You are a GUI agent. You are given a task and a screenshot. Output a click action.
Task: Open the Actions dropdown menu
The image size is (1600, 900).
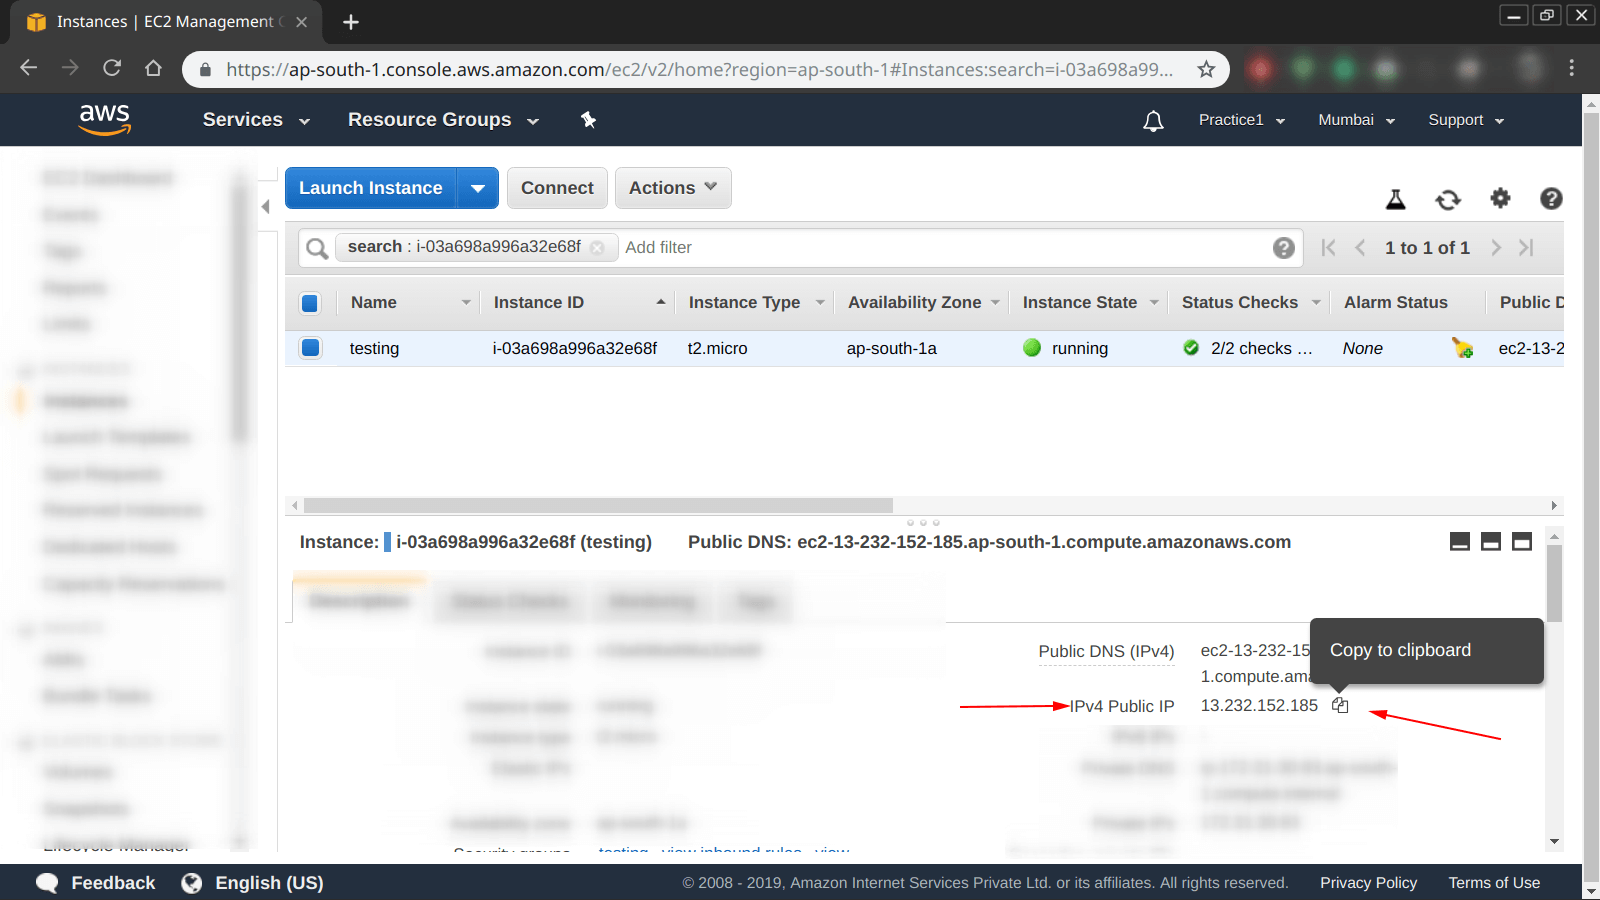pyautogui.click(x=673, y=188)
